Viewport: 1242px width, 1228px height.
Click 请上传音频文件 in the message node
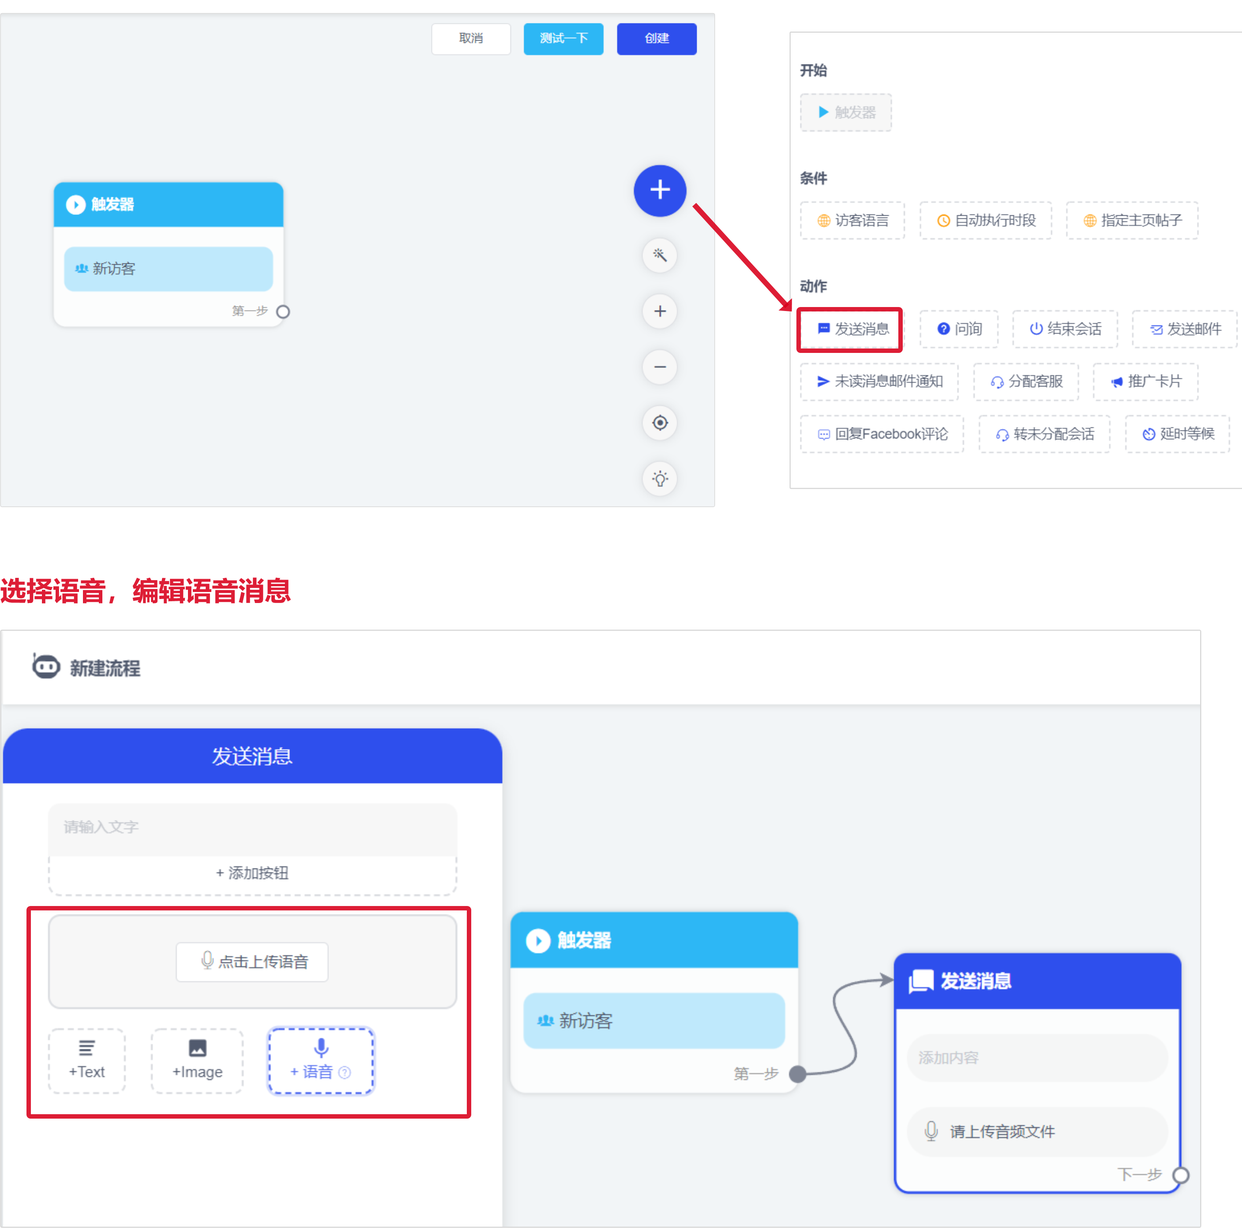coord(1037,1132)
